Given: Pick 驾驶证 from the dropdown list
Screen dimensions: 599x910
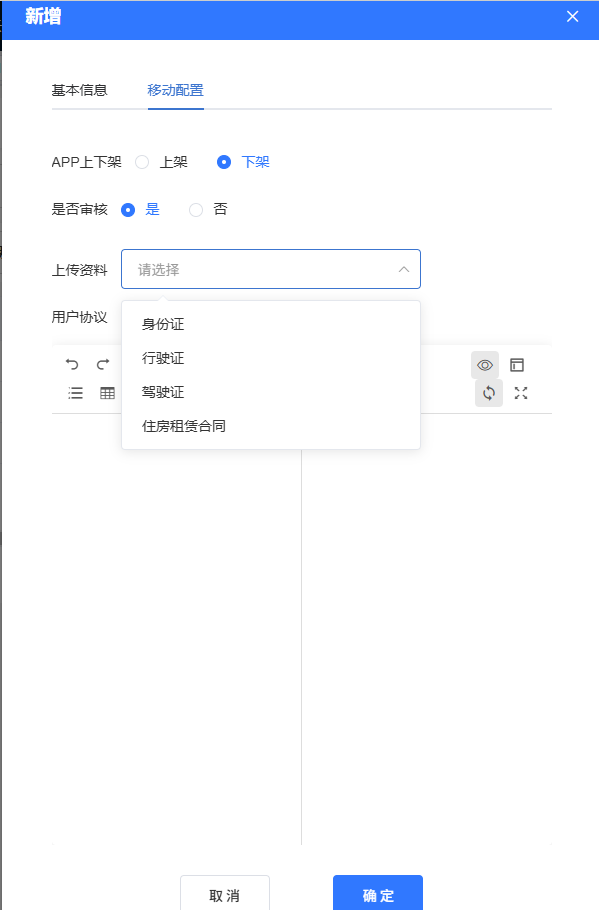Looking at the screenshot, I should (x=270, y=392).
